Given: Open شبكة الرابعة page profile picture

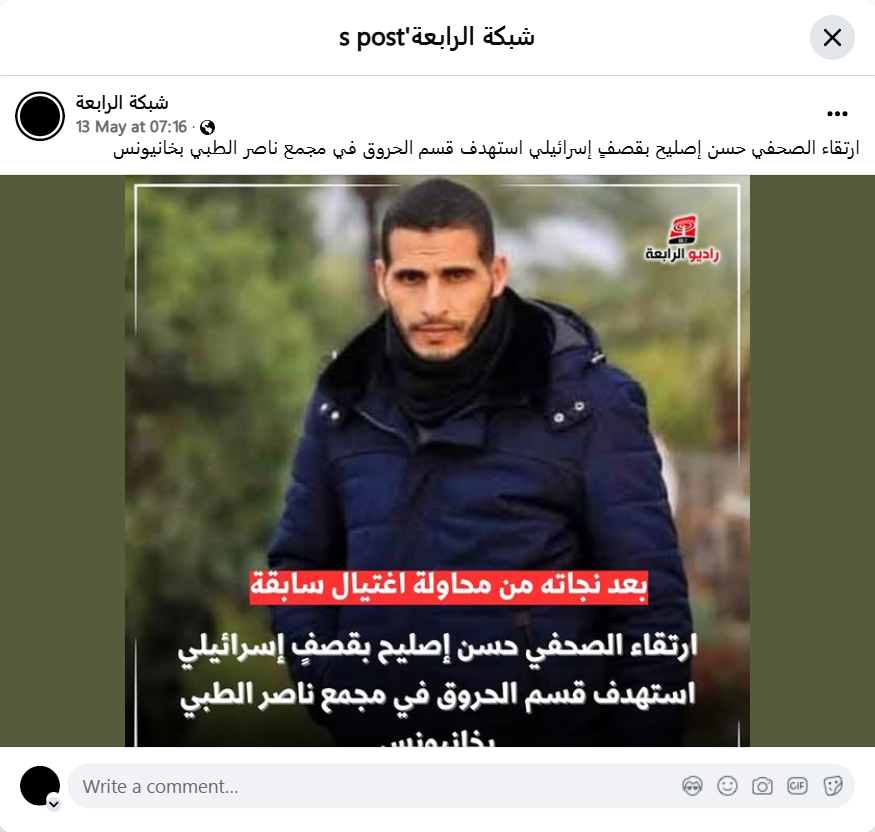Looking at the screenshot, I should pyautogui.click(x=40, y=116).
